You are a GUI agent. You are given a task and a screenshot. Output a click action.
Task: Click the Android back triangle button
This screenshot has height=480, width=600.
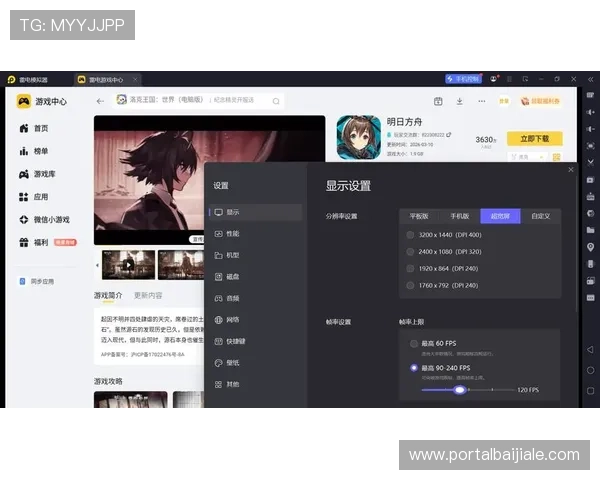pyautogui.click(x=590, y=349)
